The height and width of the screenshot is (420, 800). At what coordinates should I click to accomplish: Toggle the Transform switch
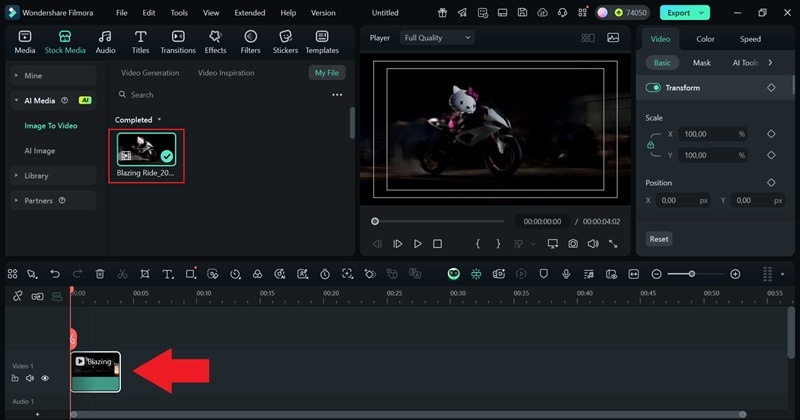click(653, 88)
